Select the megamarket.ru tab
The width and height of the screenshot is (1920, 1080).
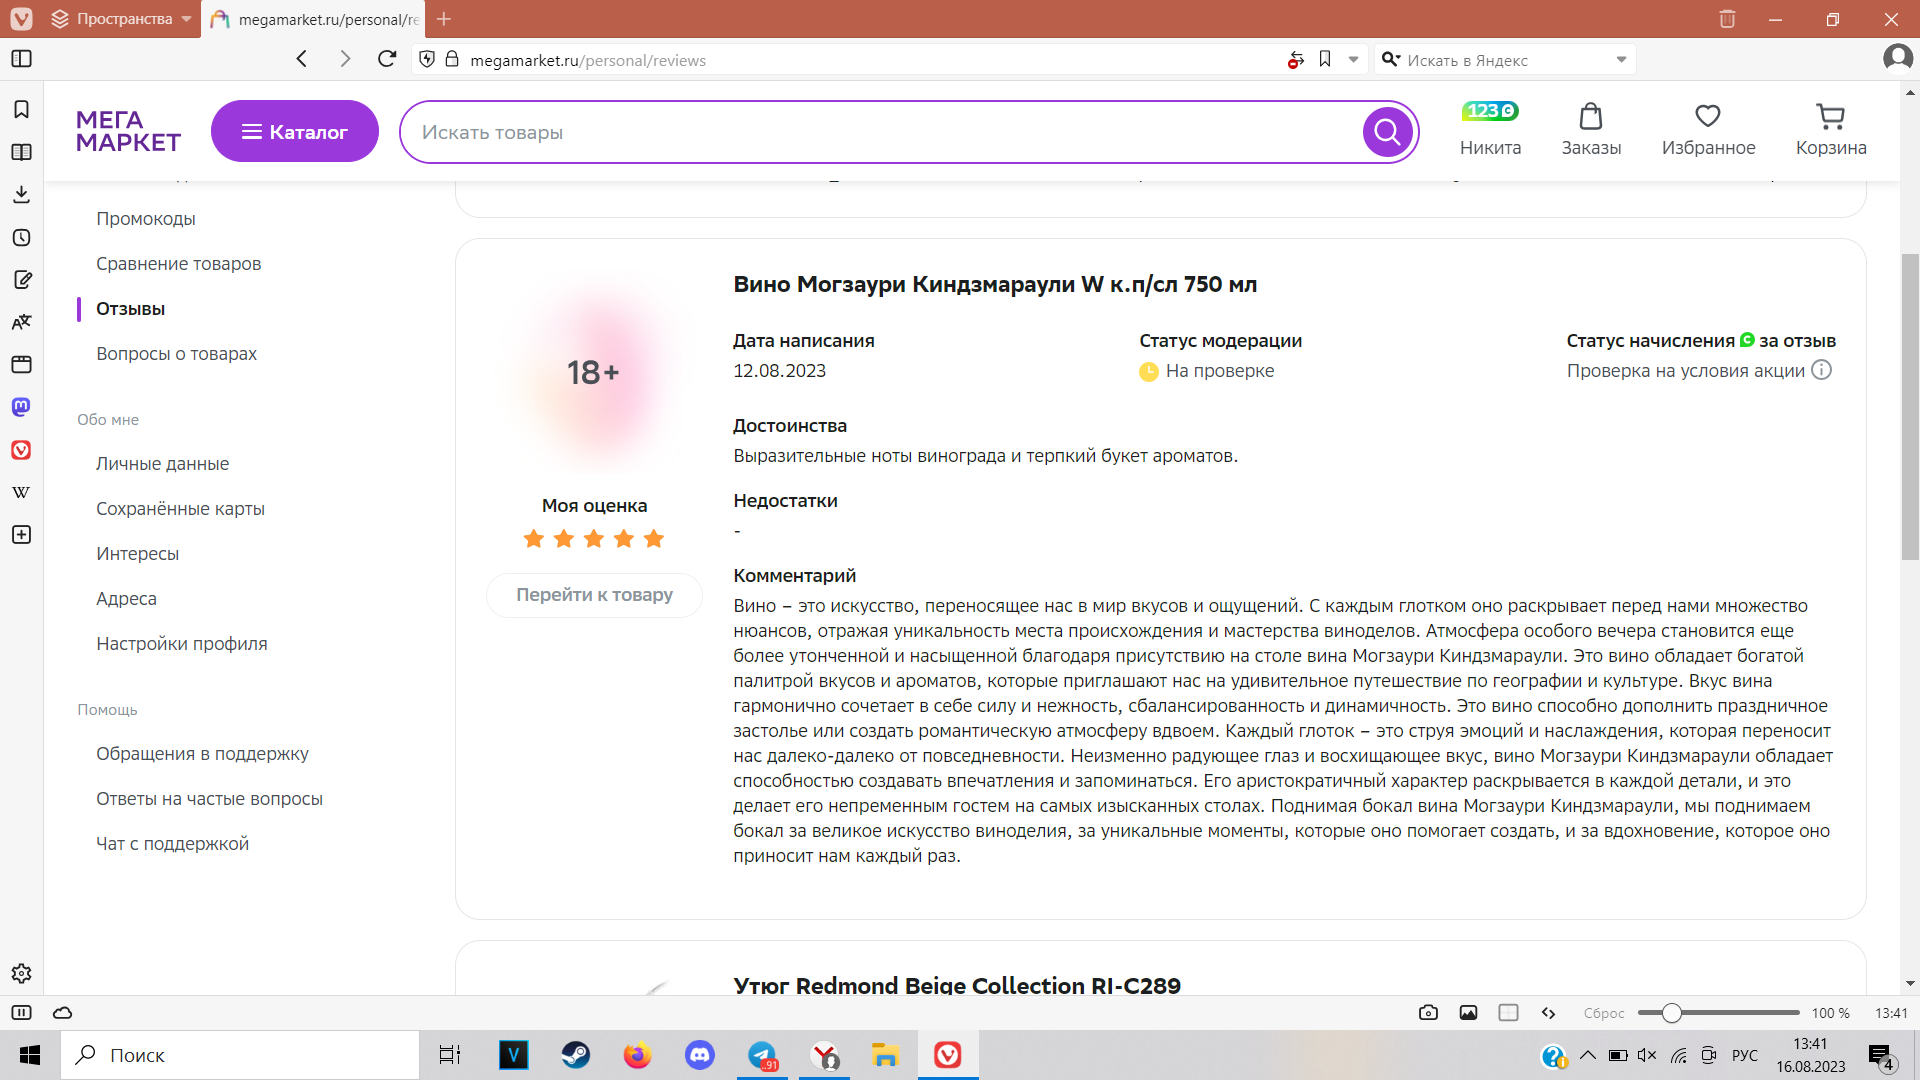pyautogui.click(x=313, y=19)
